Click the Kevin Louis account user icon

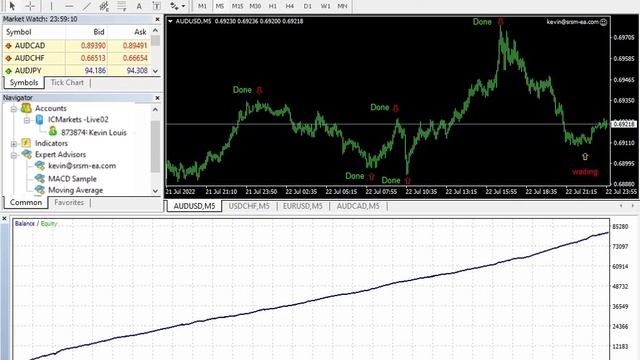pos(53,131)
